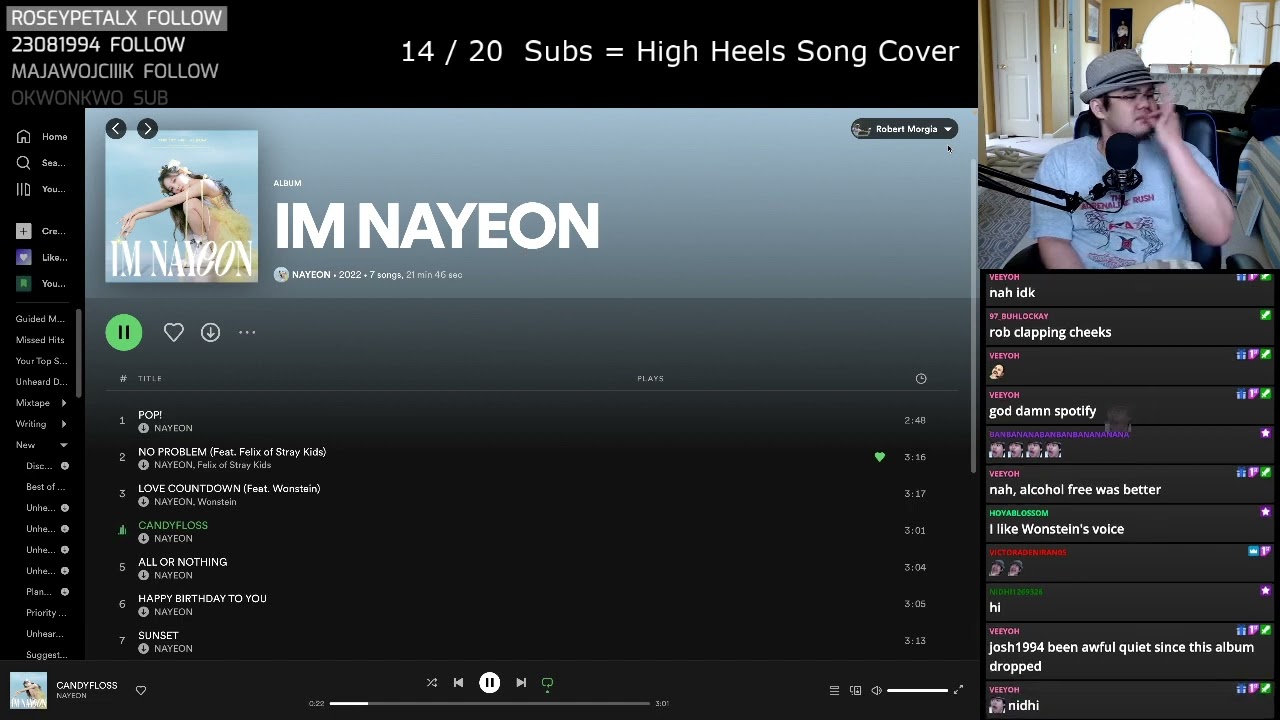Like CANDYFLOSS with the now-playing heart

(141, 690)
